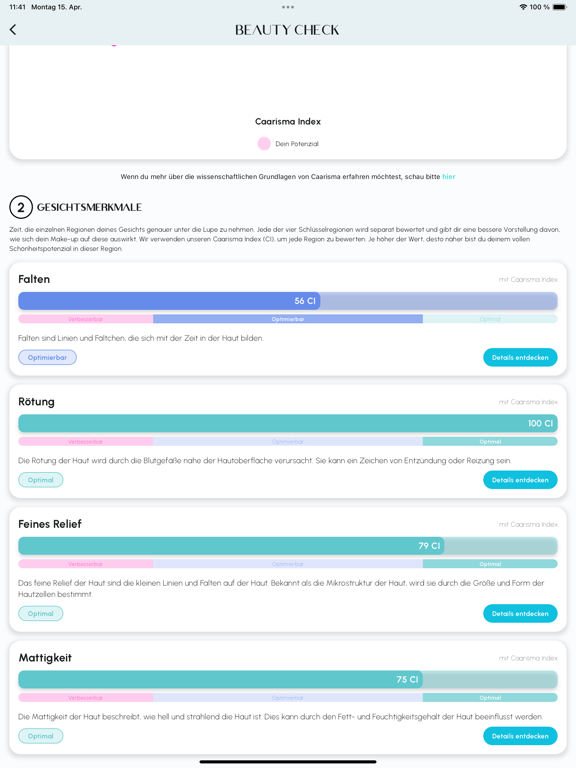The image size is (576, 768).
Task: Tap the Optimierbar segment in Falten scale
Action: pyautogui.click(x=288, y=319)
